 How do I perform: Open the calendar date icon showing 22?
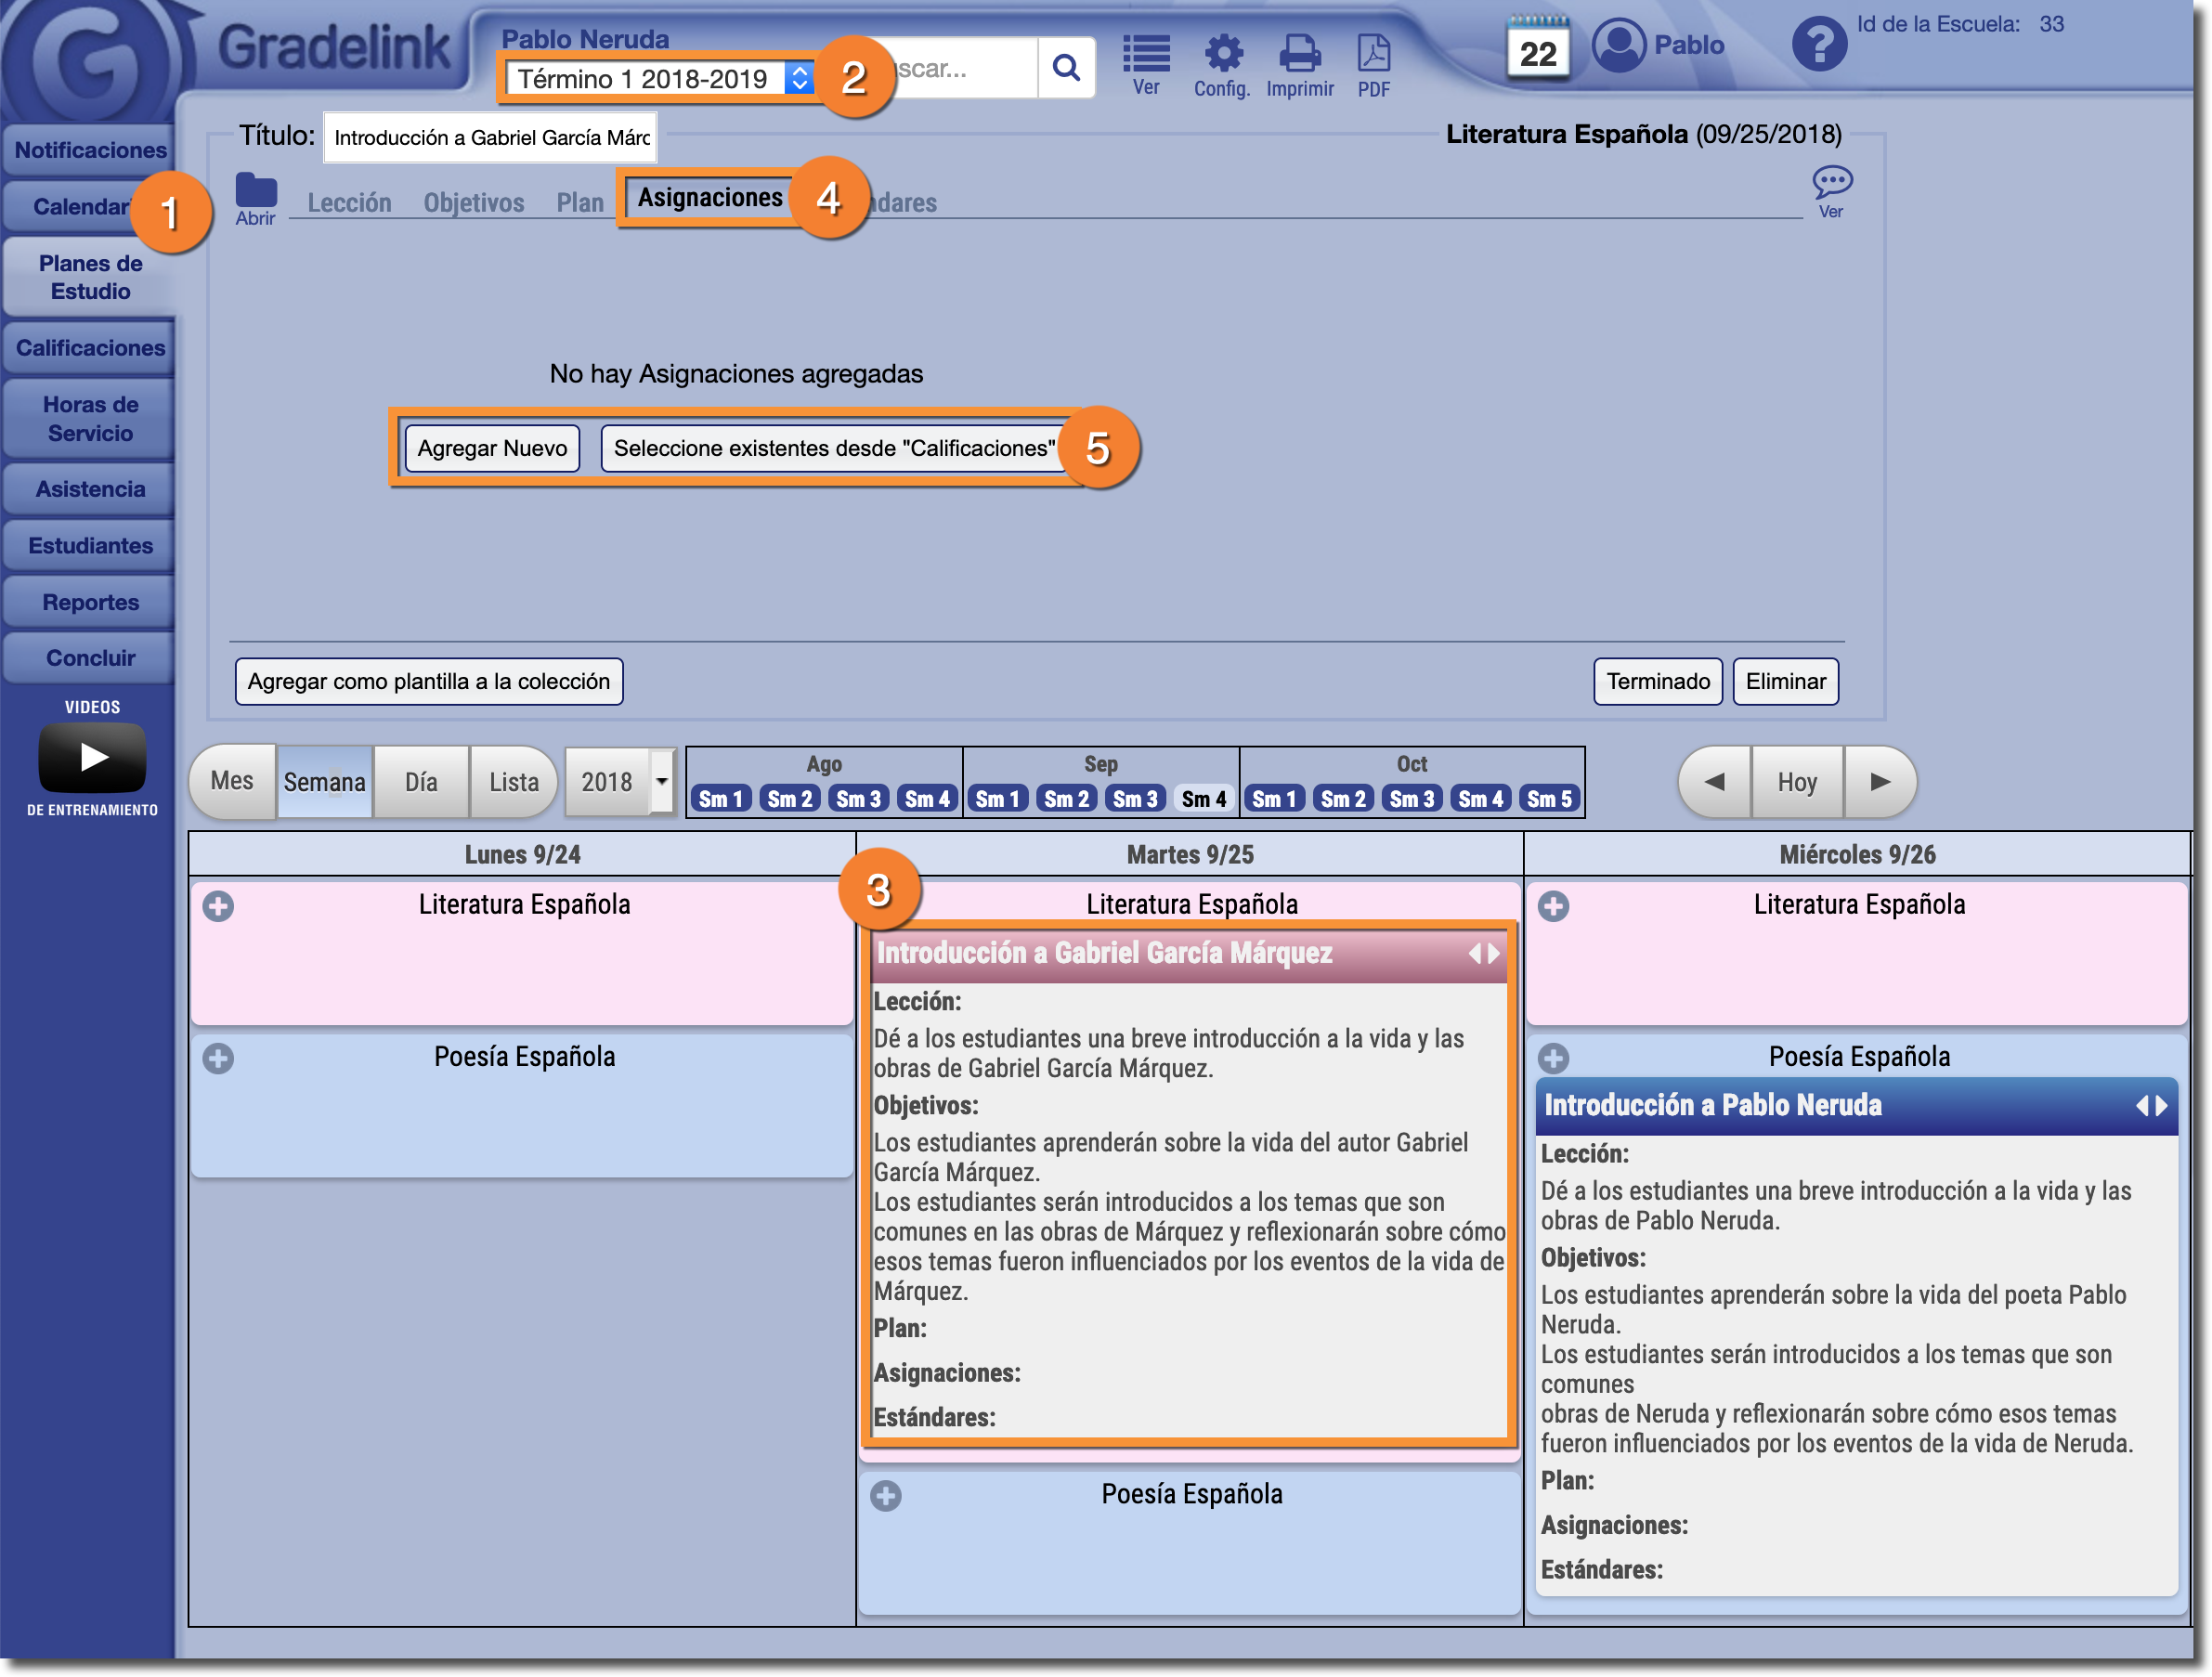[x=1537, y=48]
